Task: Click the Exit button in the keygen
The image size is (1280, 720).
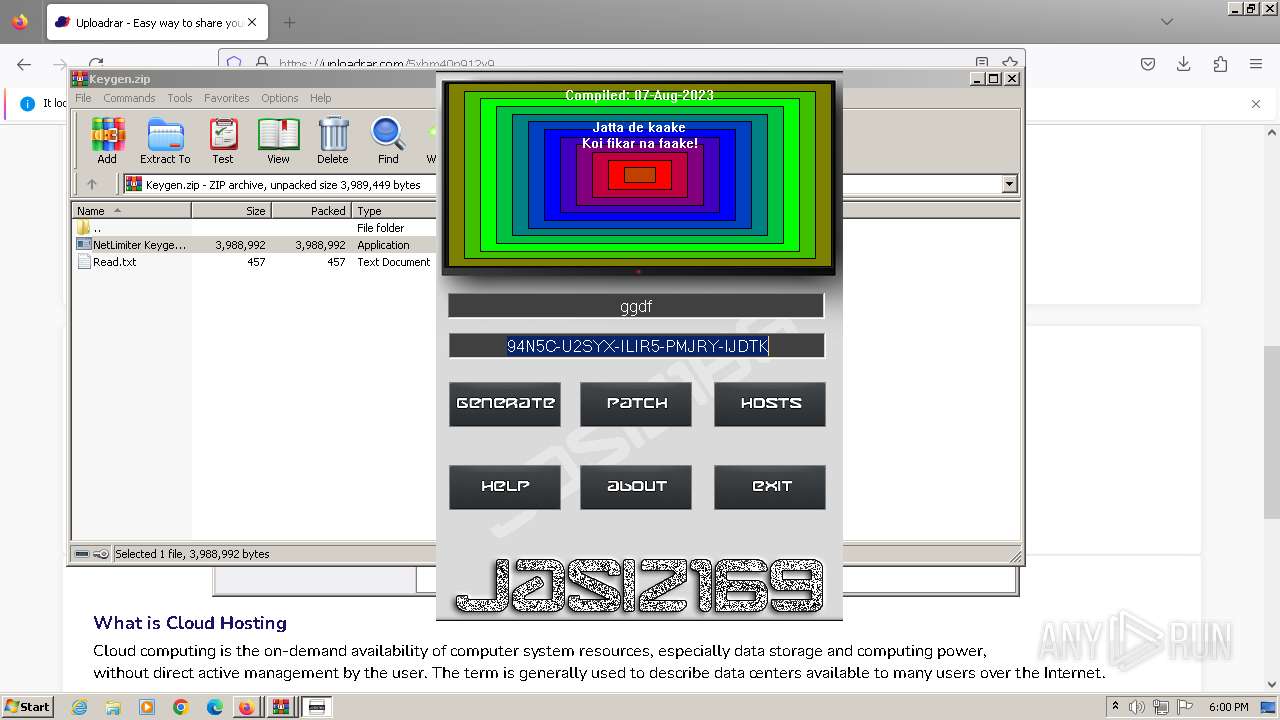Action: pos(770,487)
